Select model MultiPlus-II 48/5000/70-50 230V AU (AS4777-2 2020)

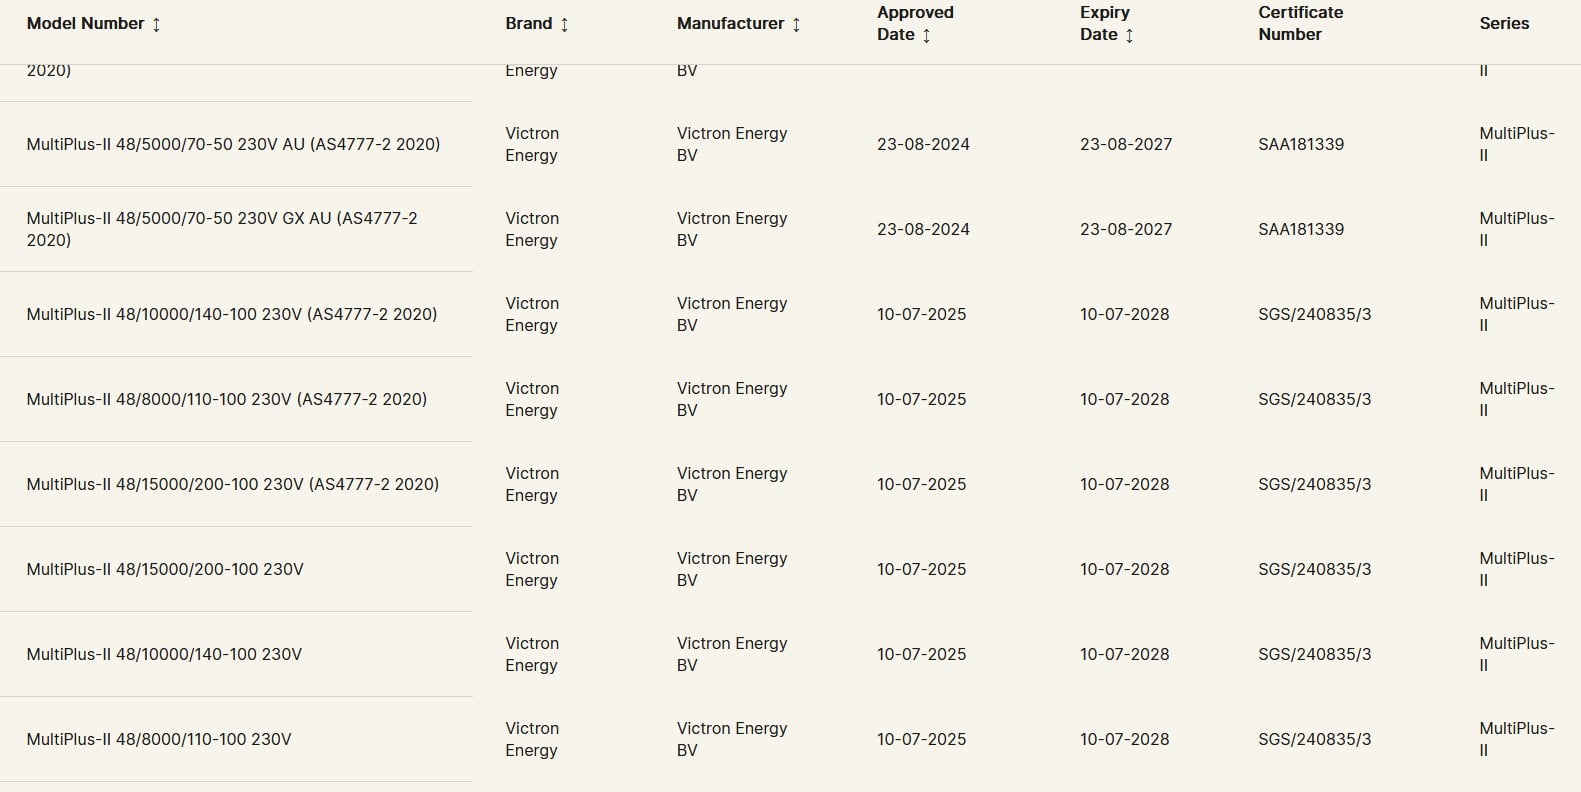click(x=233, y=144)
